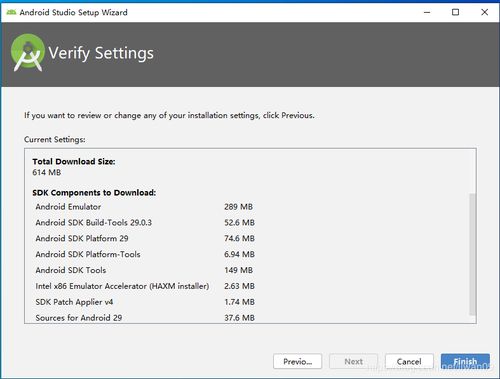Maximize the Setup Wizard window

point(455,12)
